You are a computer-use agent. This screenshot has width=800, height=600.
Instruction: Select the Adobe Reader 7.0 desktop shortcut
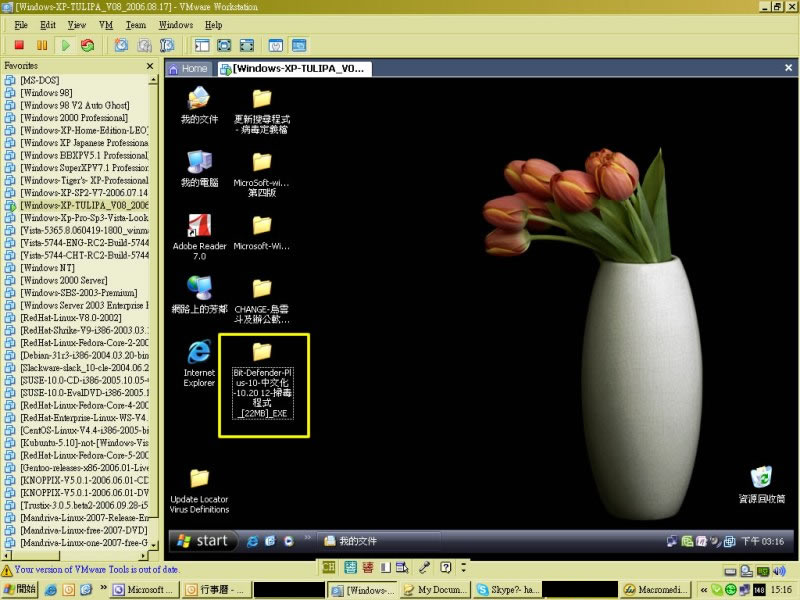click(199, 237)
